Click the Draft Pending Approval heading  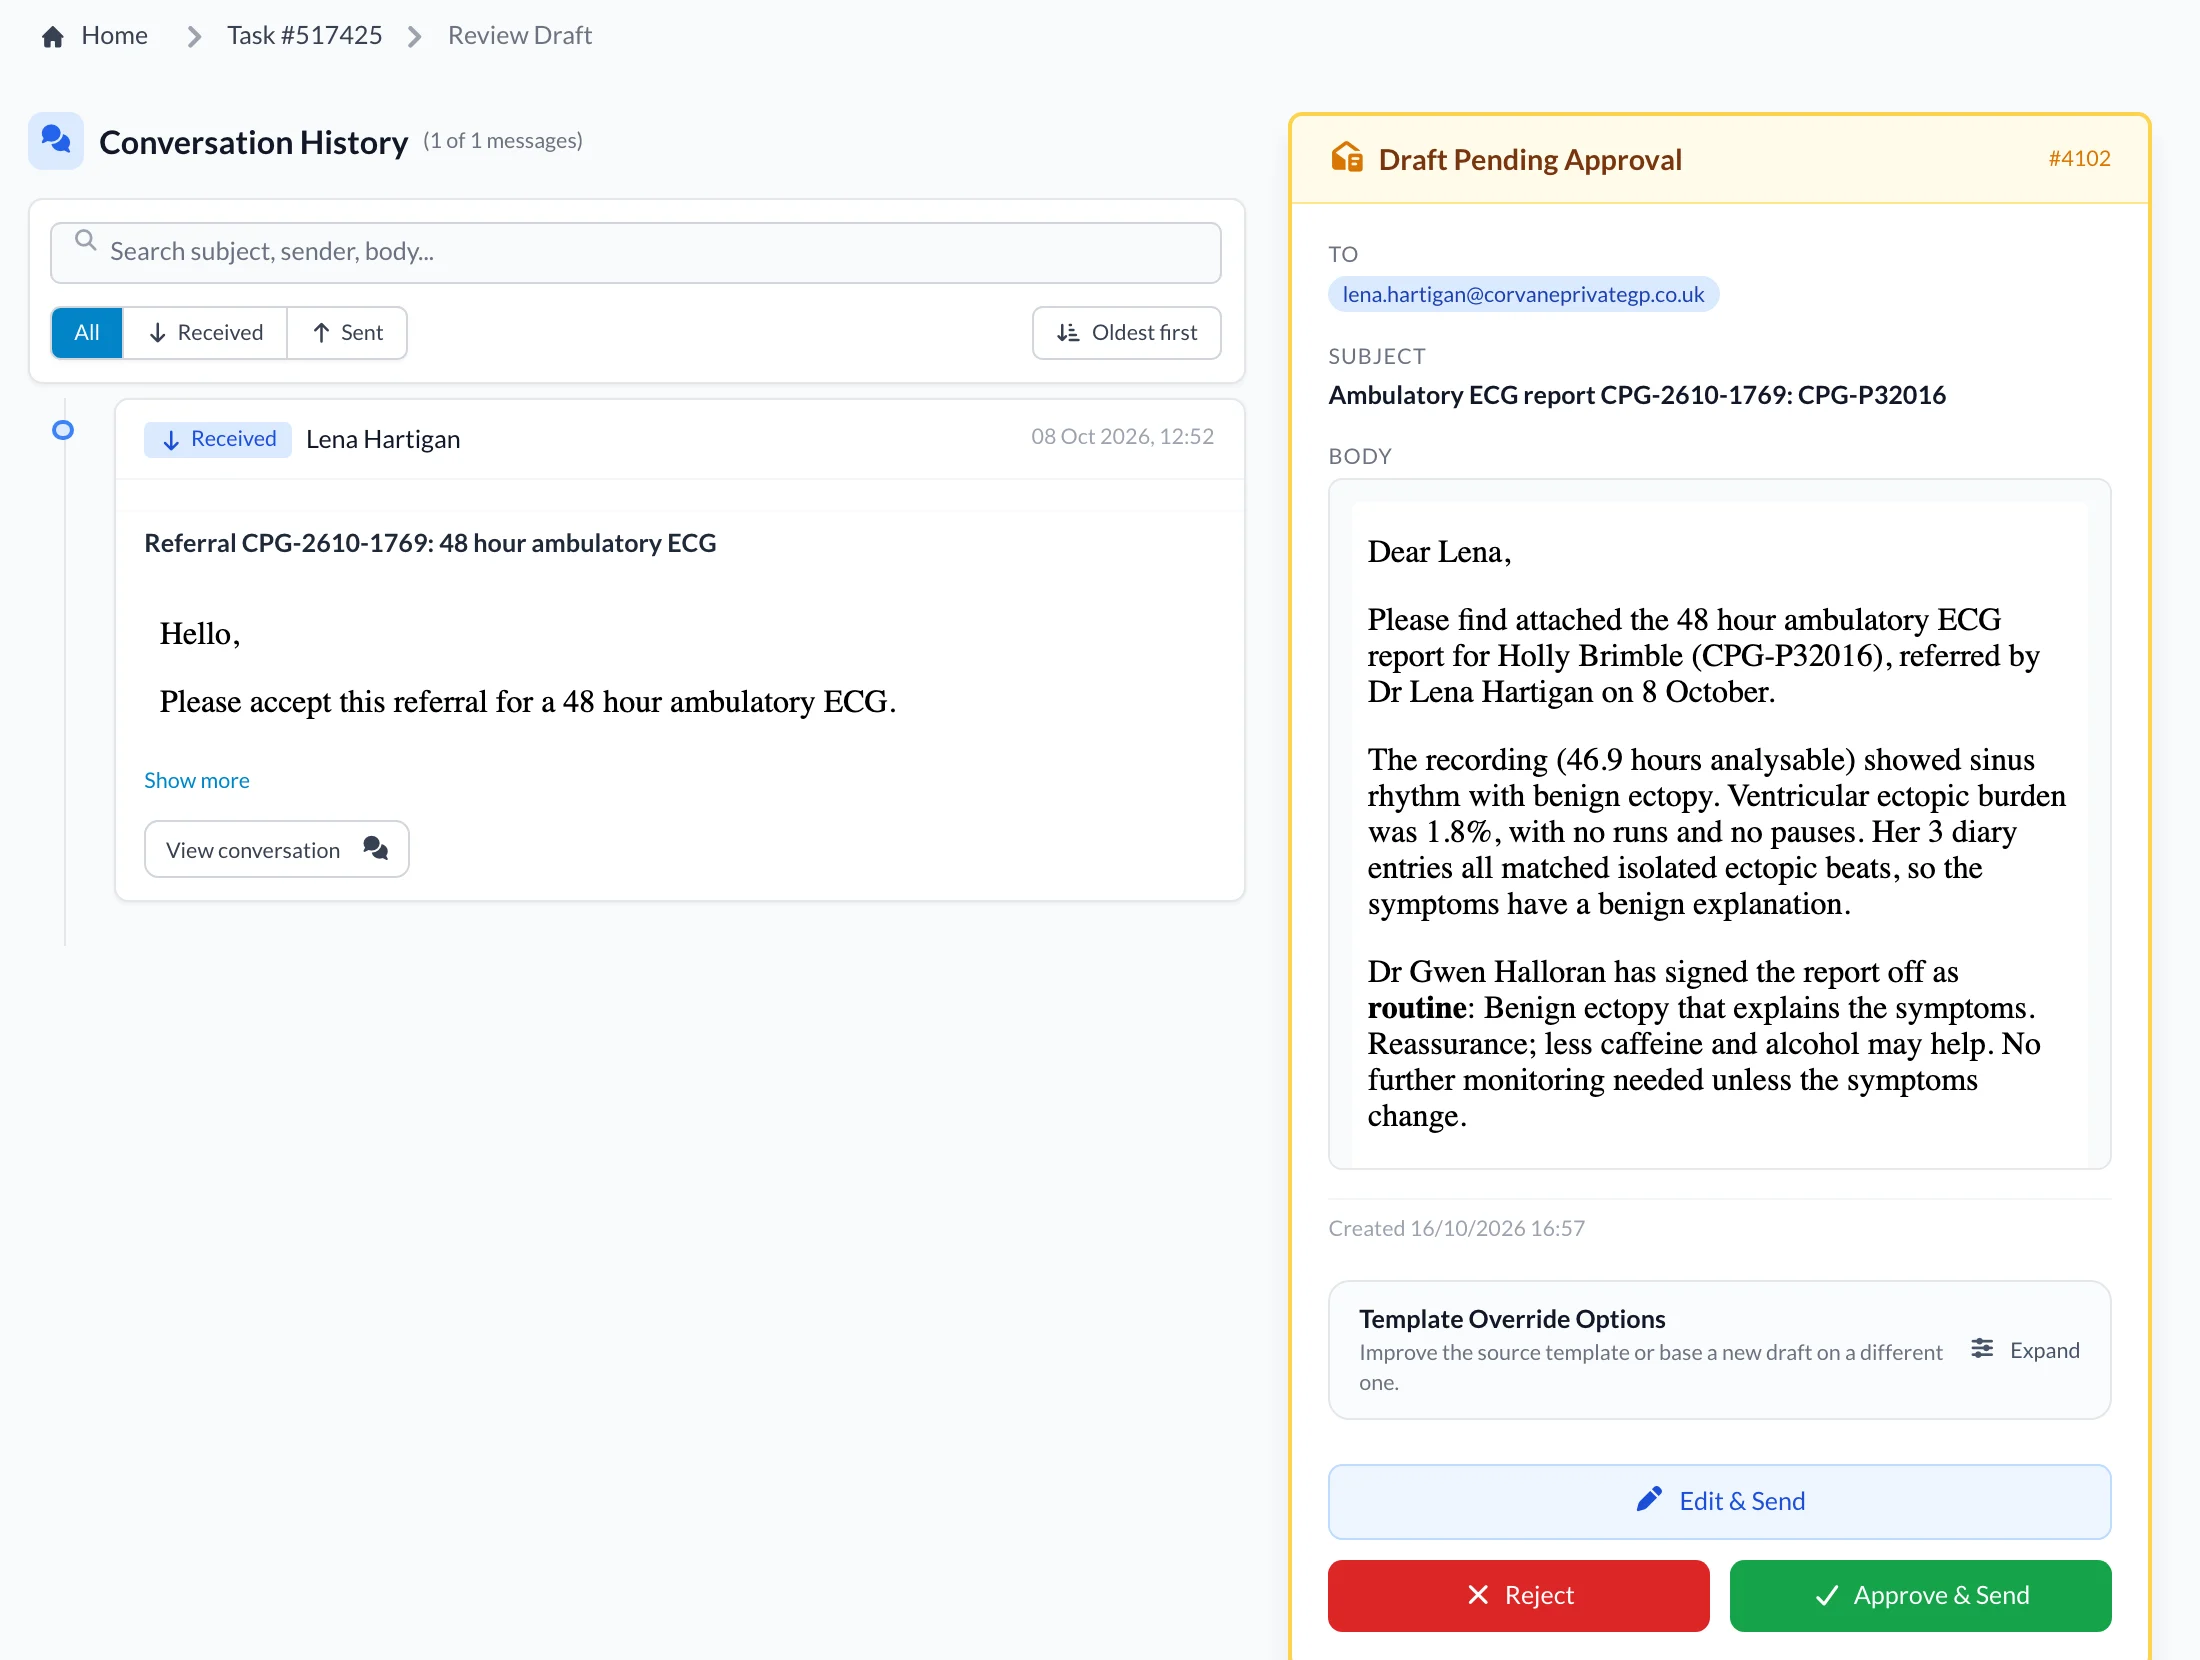click(1530, 159)
